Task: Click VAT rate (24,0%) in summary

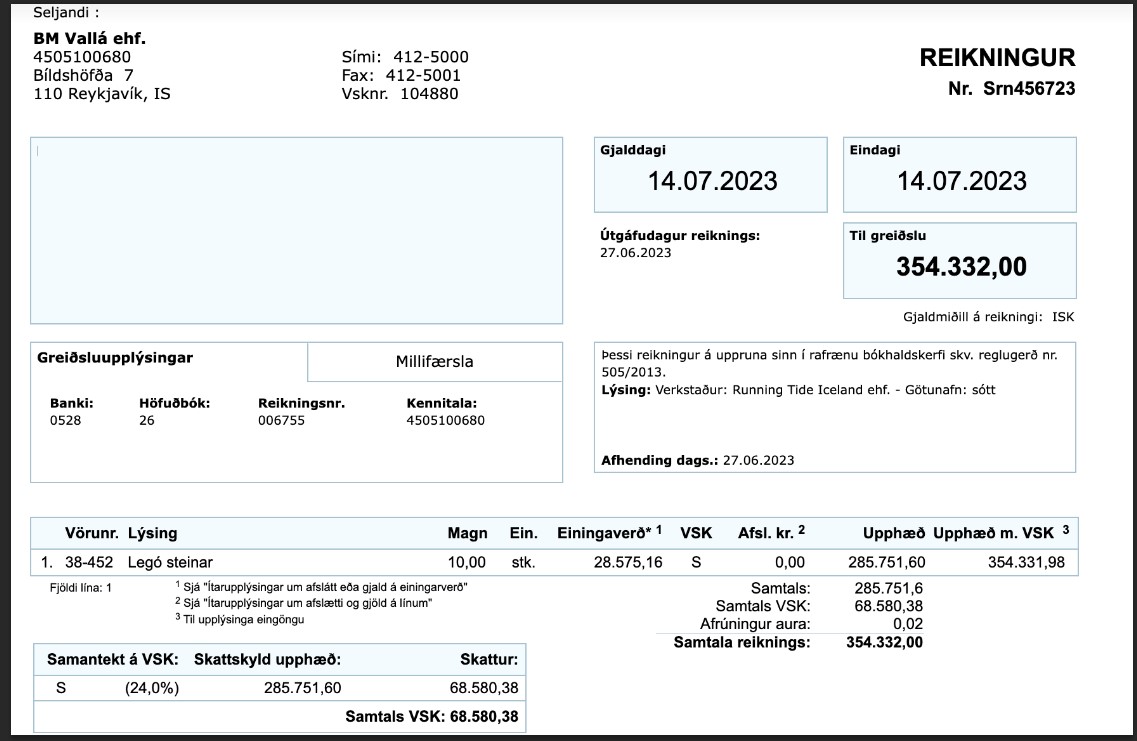Action: 152,688
